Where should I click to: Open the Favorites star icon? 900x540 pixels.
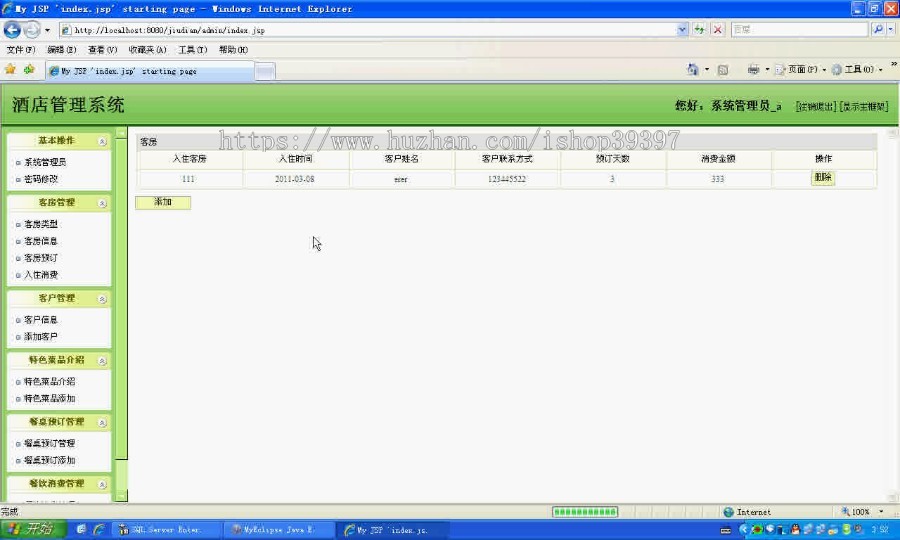pyautogui.click(x=10, y=69)
